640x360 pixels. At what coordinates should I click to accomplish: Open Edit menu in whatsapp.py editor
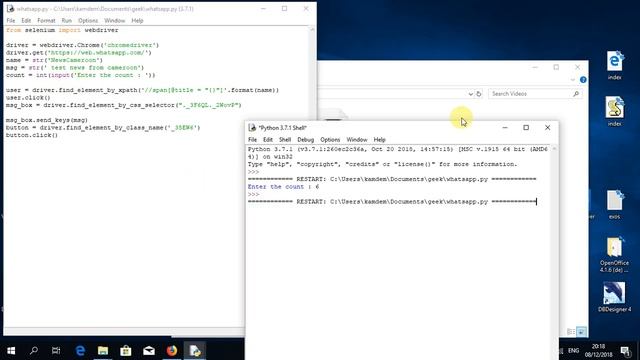pos(26,20)
